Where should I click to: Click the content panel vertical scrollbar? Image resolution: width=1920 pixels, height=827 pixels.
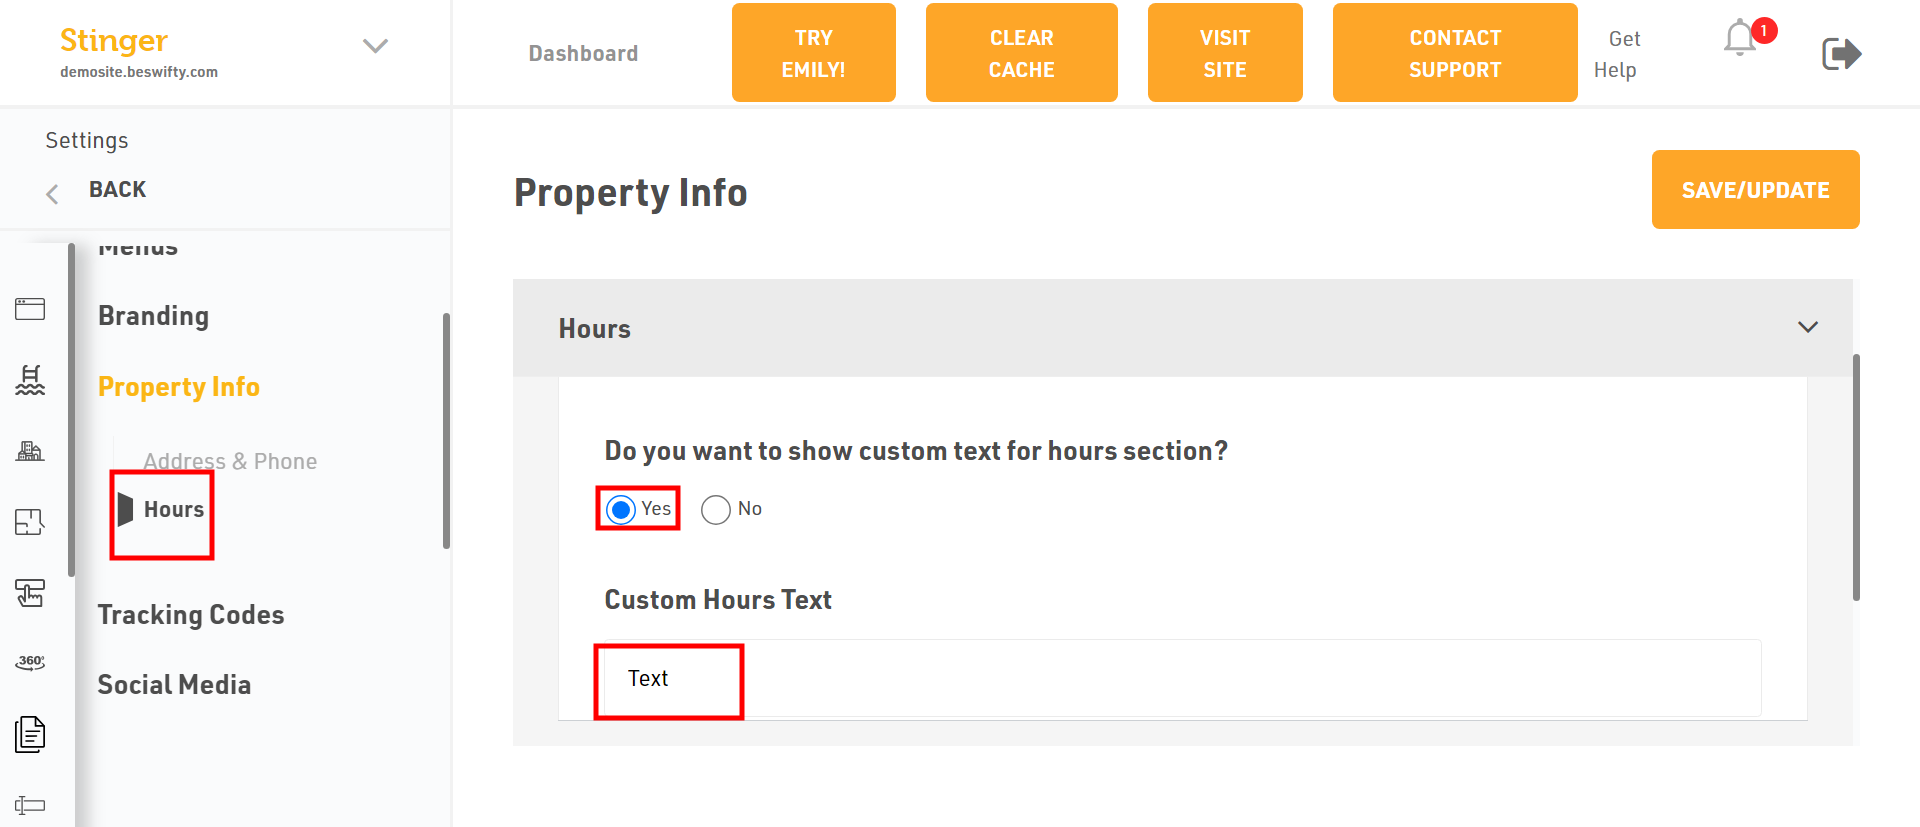[1856, 477]
